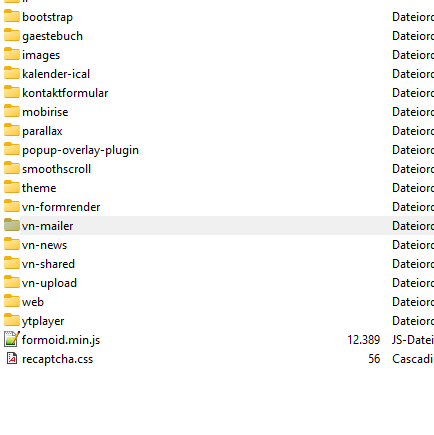Screen dimensions: 434x435
Task: Click the smoothscroll folder icon
Action: (x=12, y=168)
